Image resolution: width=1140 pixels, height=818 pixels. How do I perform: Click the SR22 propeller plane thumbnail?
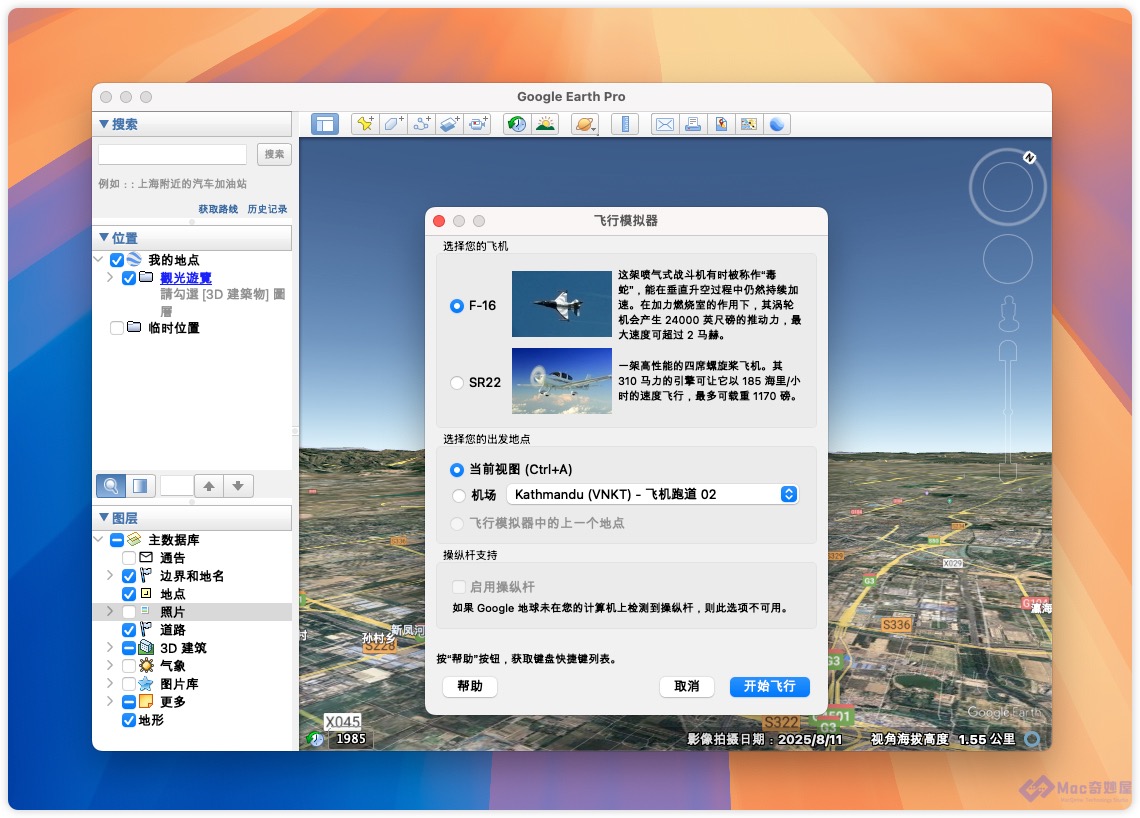561,381
